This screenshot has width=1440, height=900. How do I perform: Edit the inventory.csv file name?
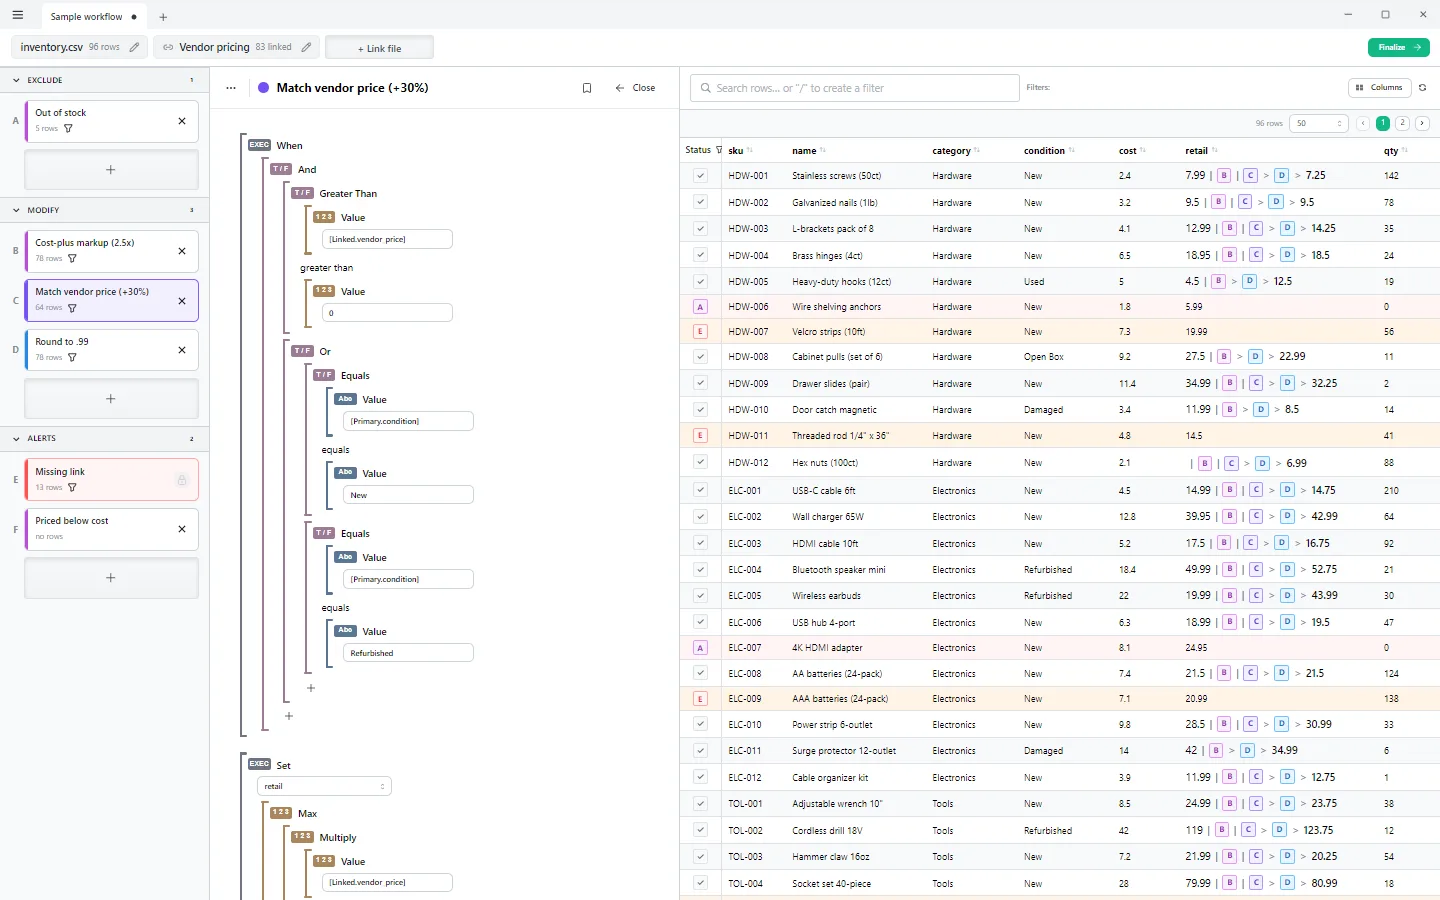[x=135, y=47]
